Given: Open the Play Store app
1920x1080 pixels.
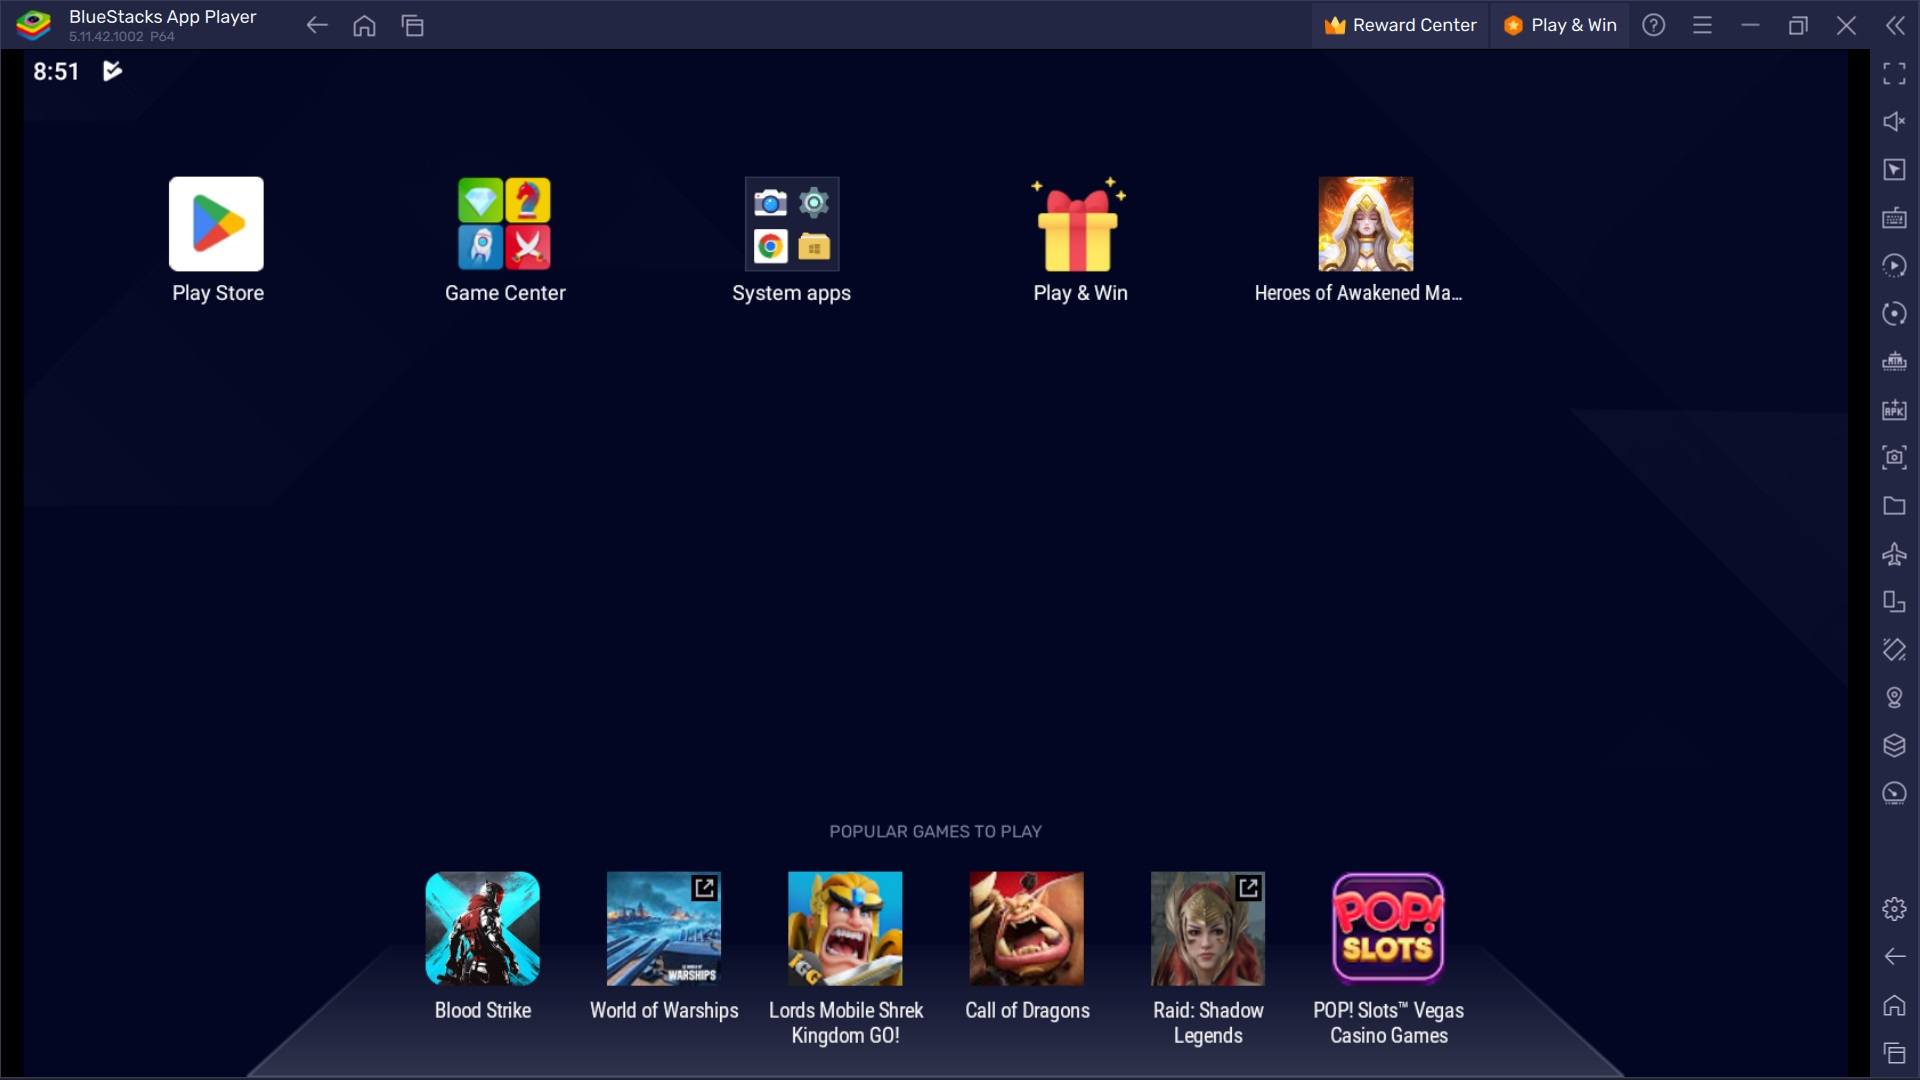Looking at the screenshot, I should (x=216, y=224).
